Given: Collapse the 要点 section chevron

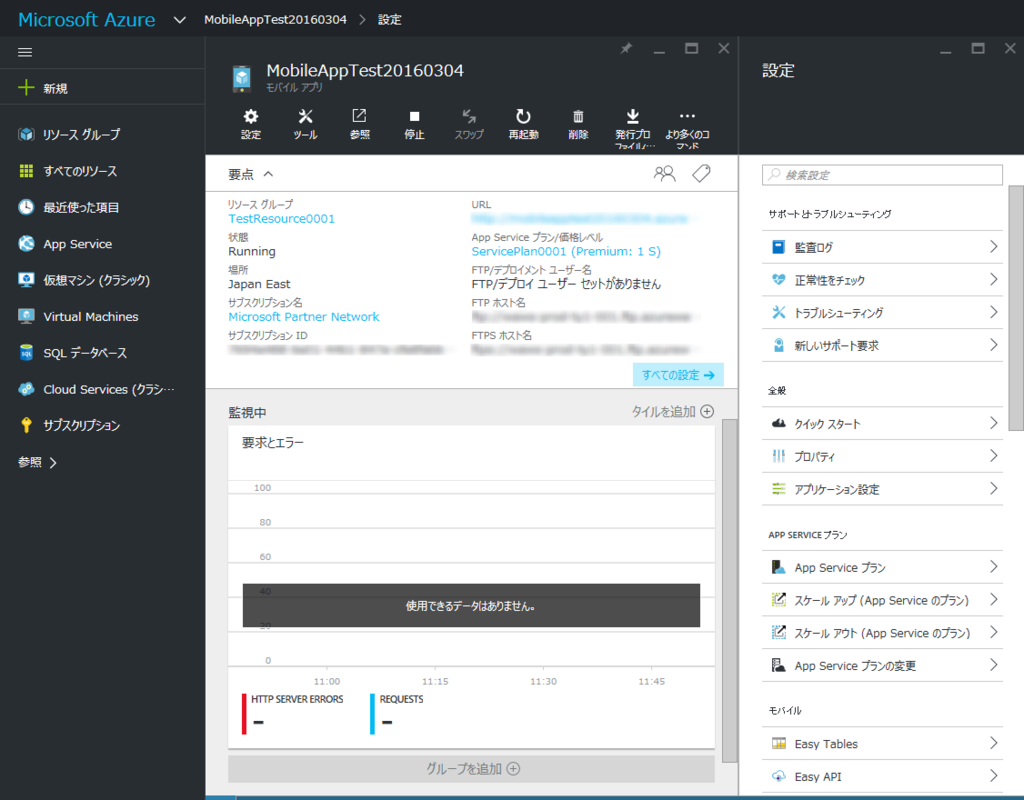Looking at the screenshot, I should coord(268,174).
